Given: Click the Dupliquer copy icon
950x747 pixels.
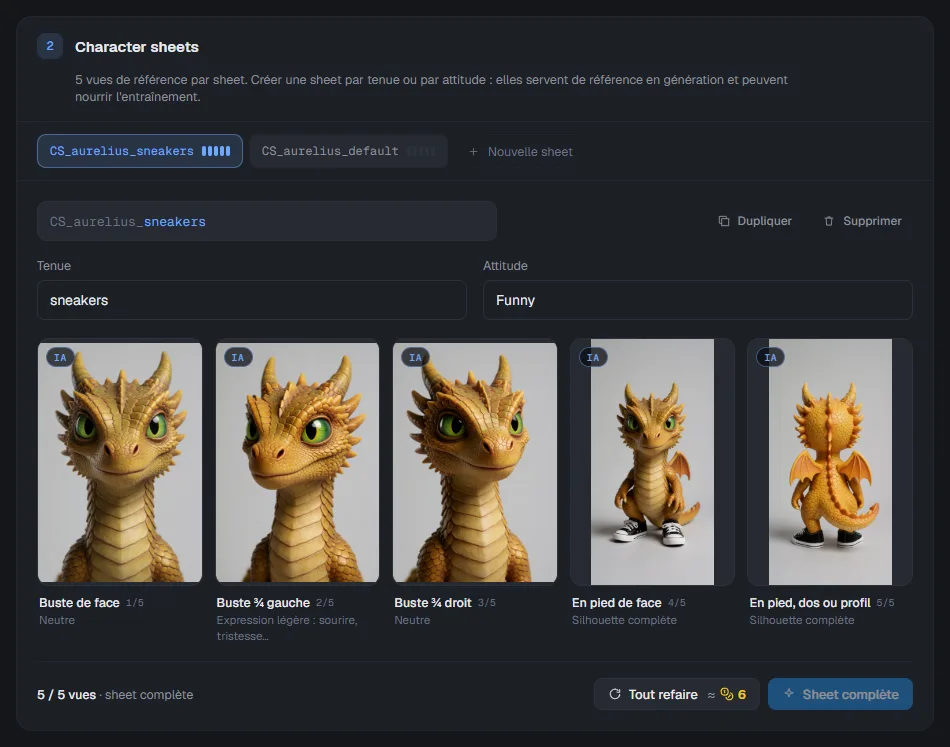Looking at the screenshot, I should click(x=723, y=221).
